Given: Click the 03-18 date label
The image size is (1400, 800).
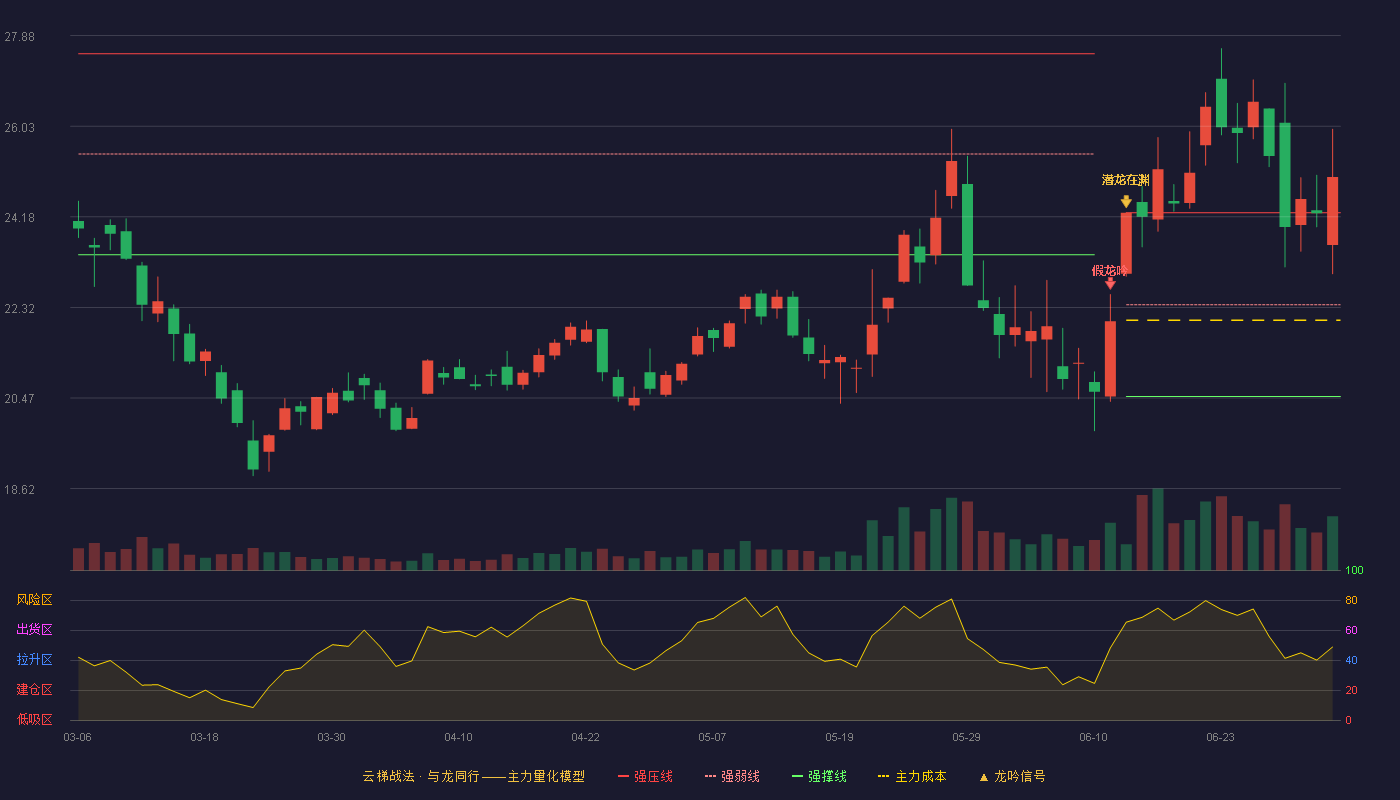Looking at the screenshot, I should point(204,737).
